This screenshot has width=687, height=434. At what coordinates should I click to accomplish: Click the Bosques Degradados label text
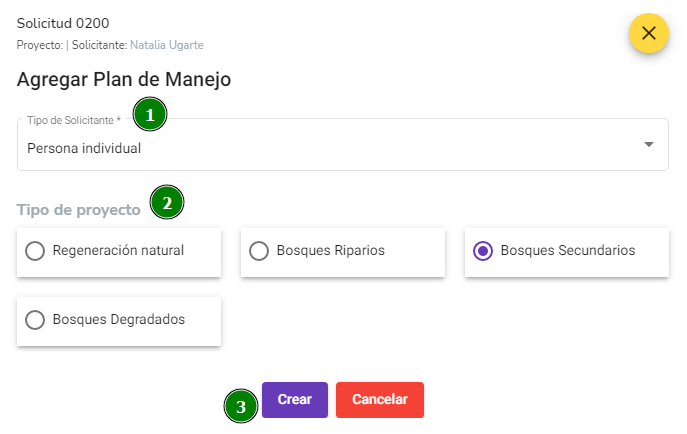(x=119, y=320)
